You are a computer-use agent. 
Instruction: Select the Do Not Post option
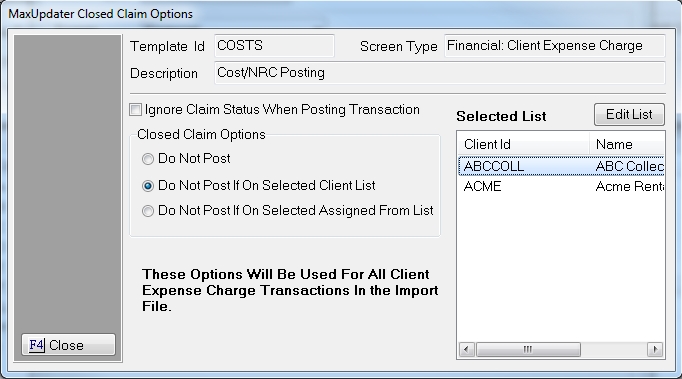(x=148, y=159)
